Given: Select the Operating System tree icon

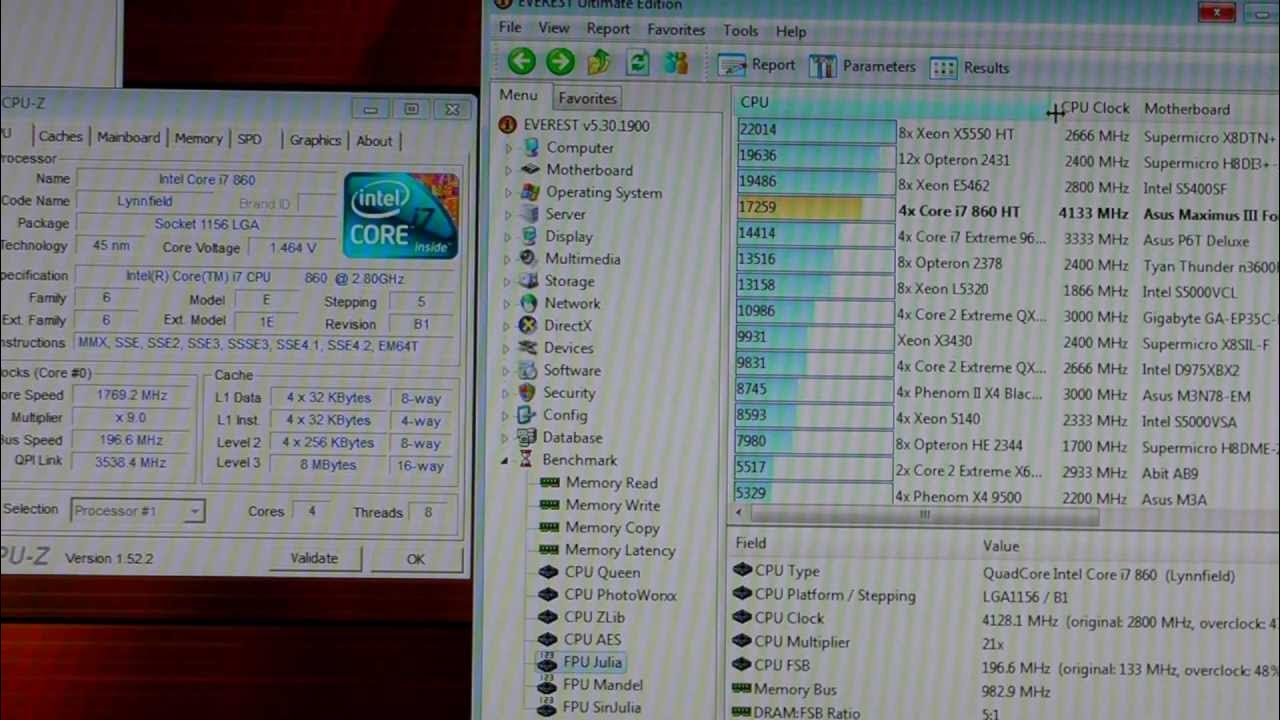Looking at the screenshot, I should (x=530, y=192).
